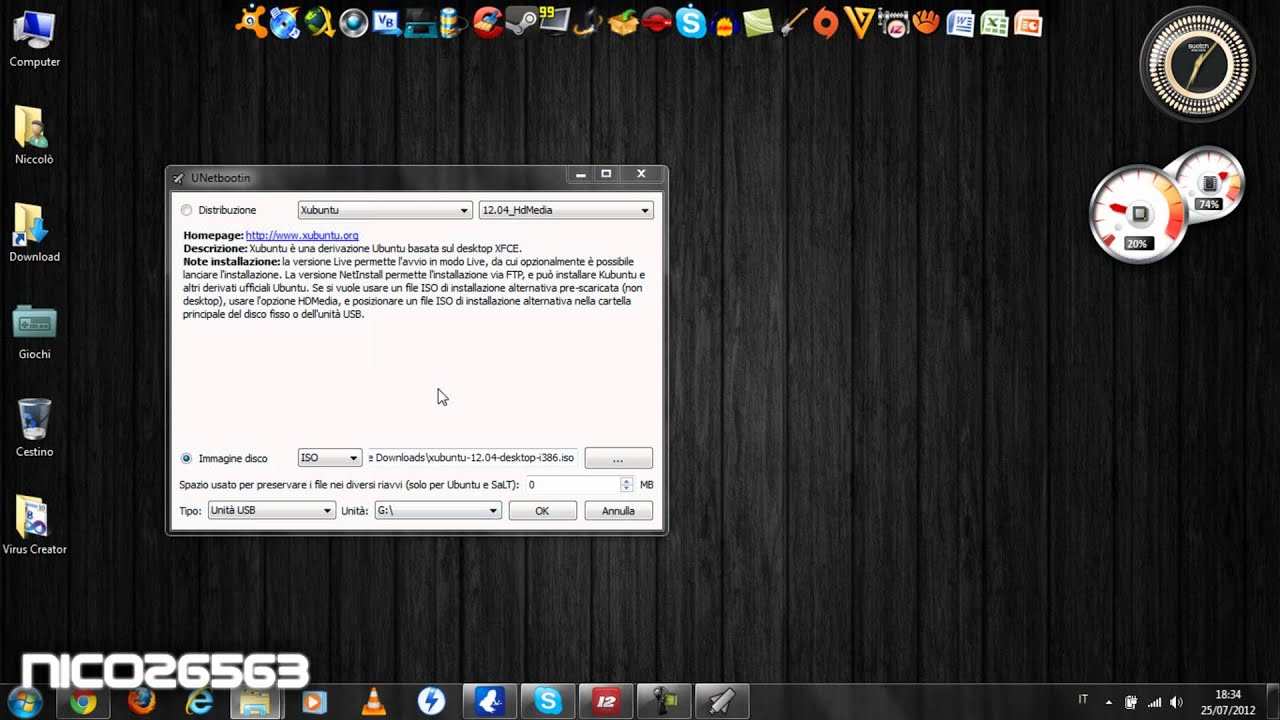Click OK to start UNetbootin
Screen dimensions: 1280x720
542,511
